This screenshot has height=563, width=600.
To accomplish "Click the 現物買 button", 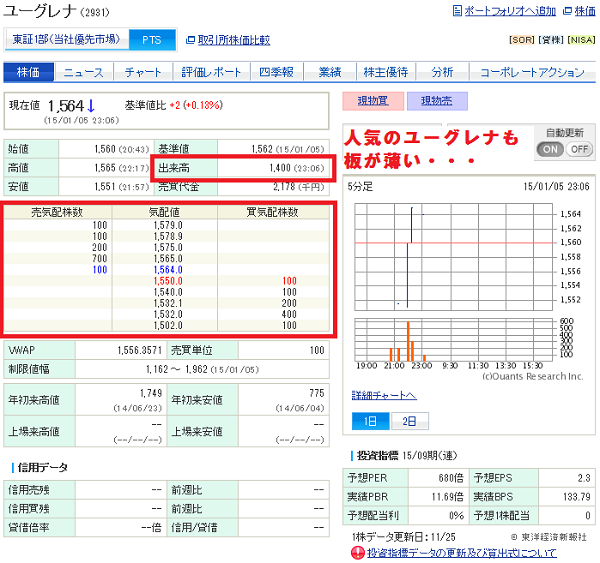I will 373,101.
